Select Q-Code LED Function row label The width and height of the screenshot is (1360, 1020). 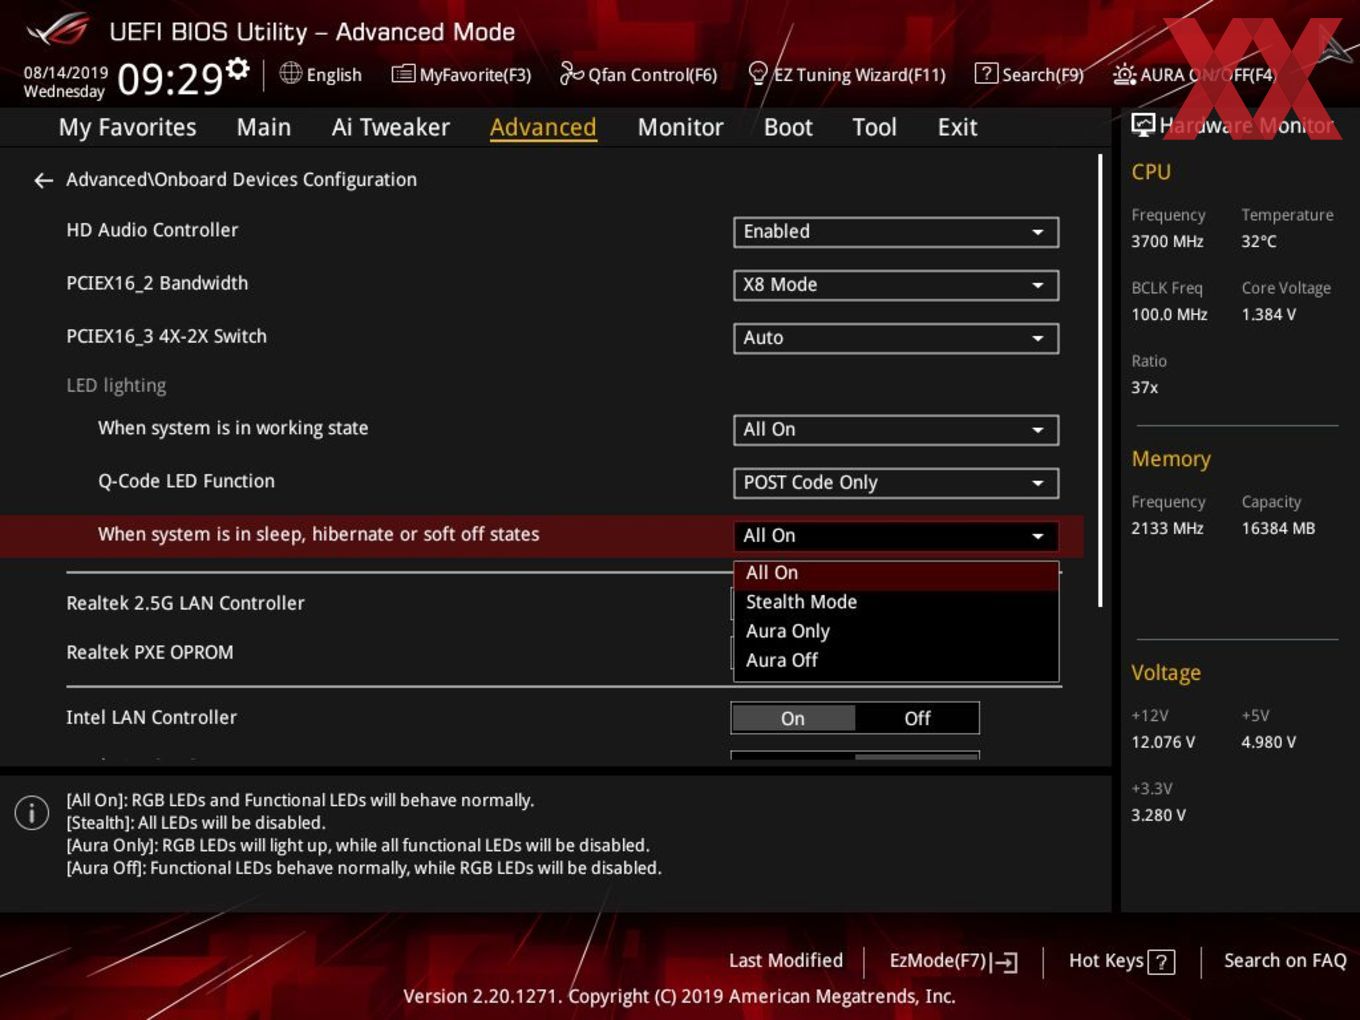click(x=186, y=481)
